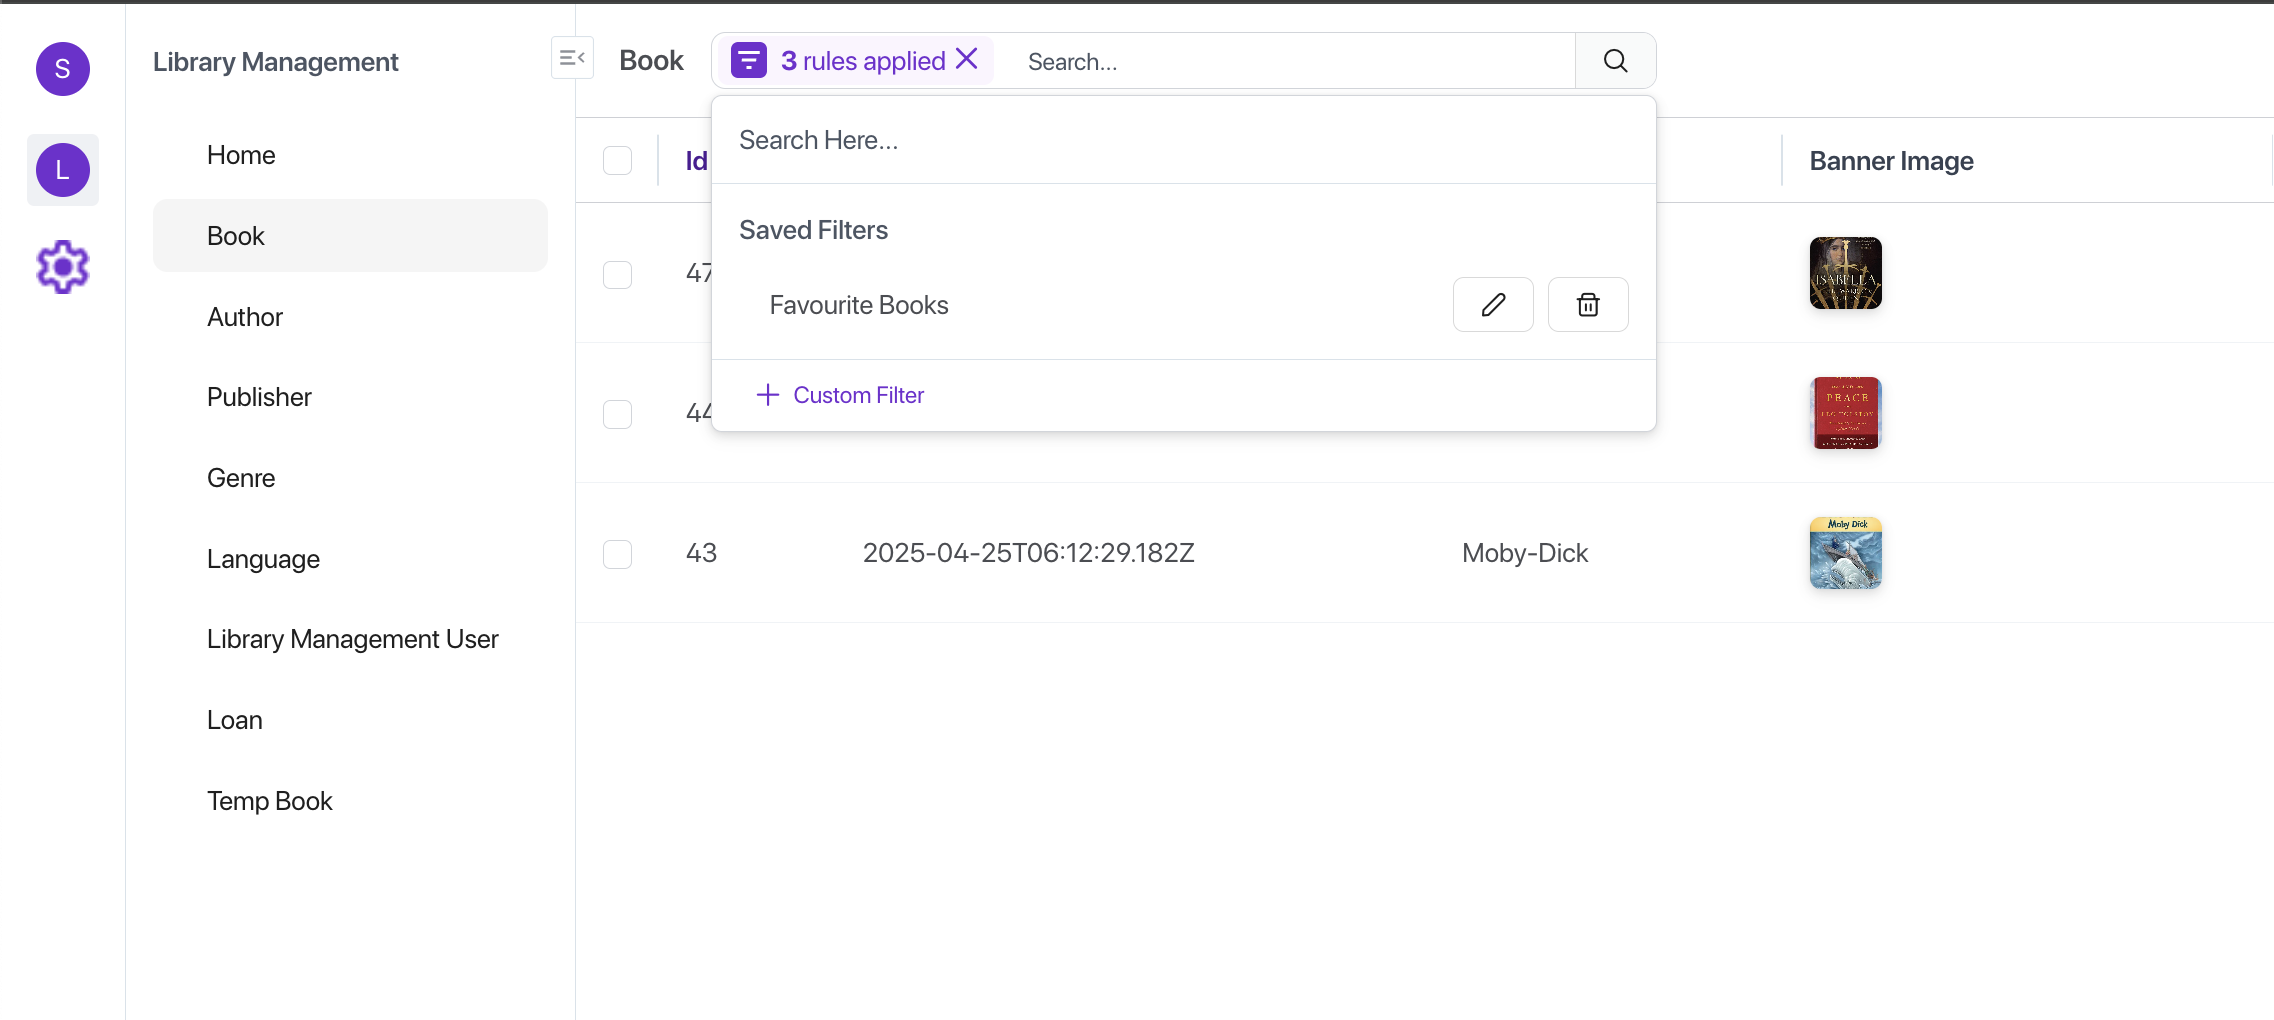Screen dimensions: 2274x1020
Task: Navigate to the Loan section
Action: 235,720
